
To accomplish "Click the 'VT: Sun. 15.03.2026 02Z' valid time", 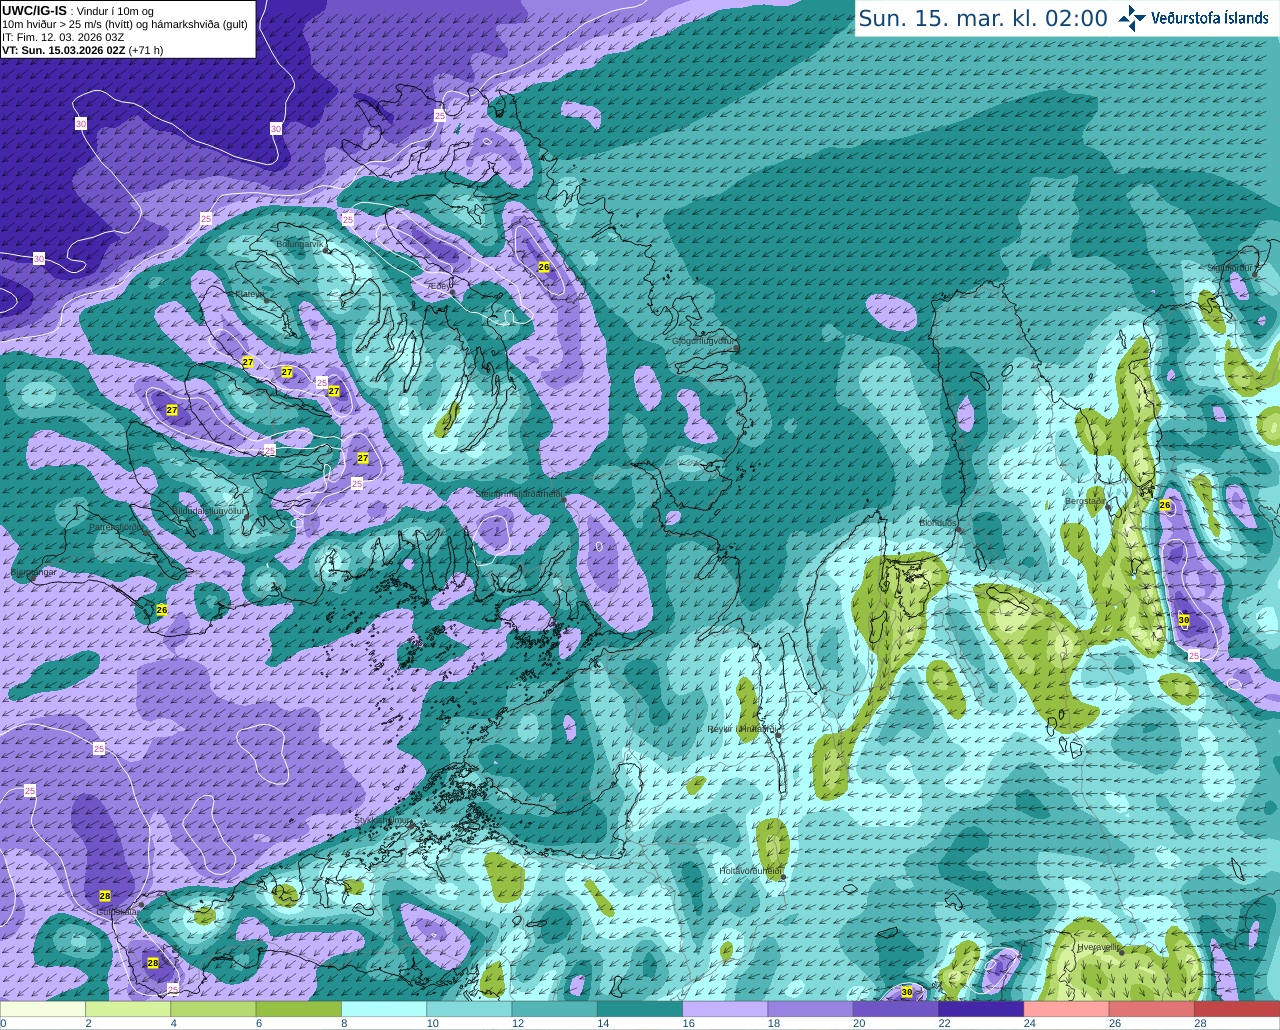I will click(x=63, y=50).
